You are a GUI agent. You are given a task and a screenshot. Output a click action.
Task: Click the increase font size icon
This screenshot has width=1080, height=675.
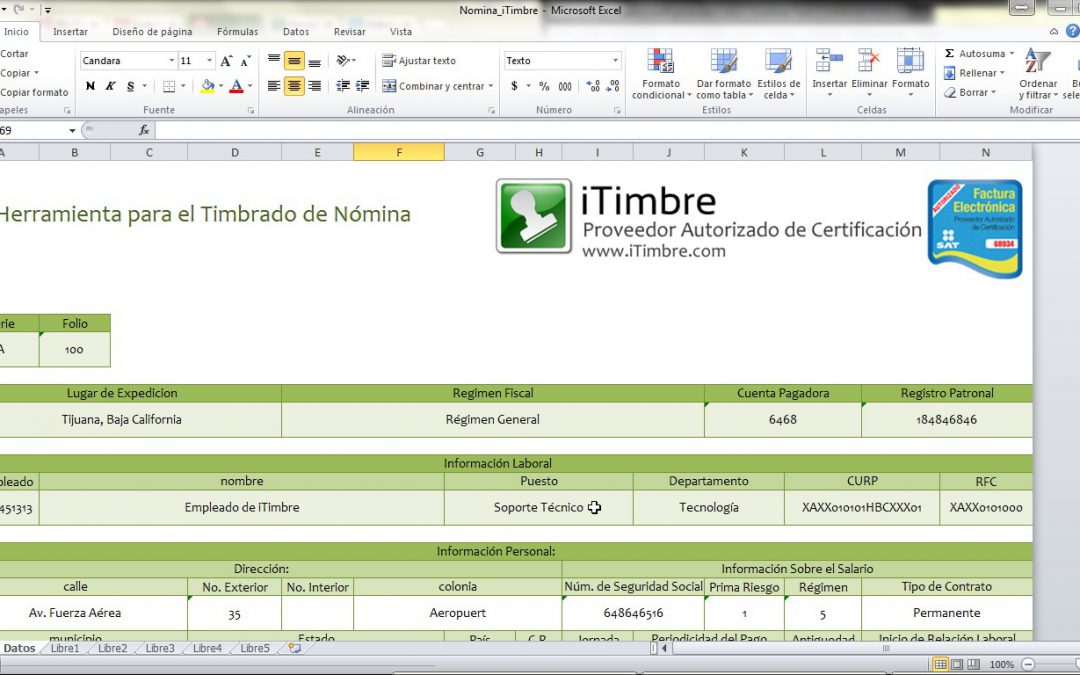[x=226, y=61]
